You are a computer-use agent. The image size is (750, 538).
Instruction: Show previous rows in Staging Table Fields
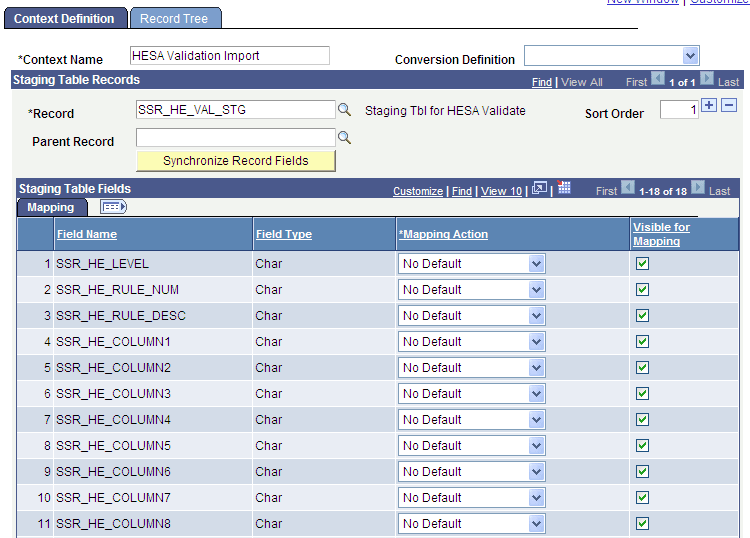click(628, 187)
